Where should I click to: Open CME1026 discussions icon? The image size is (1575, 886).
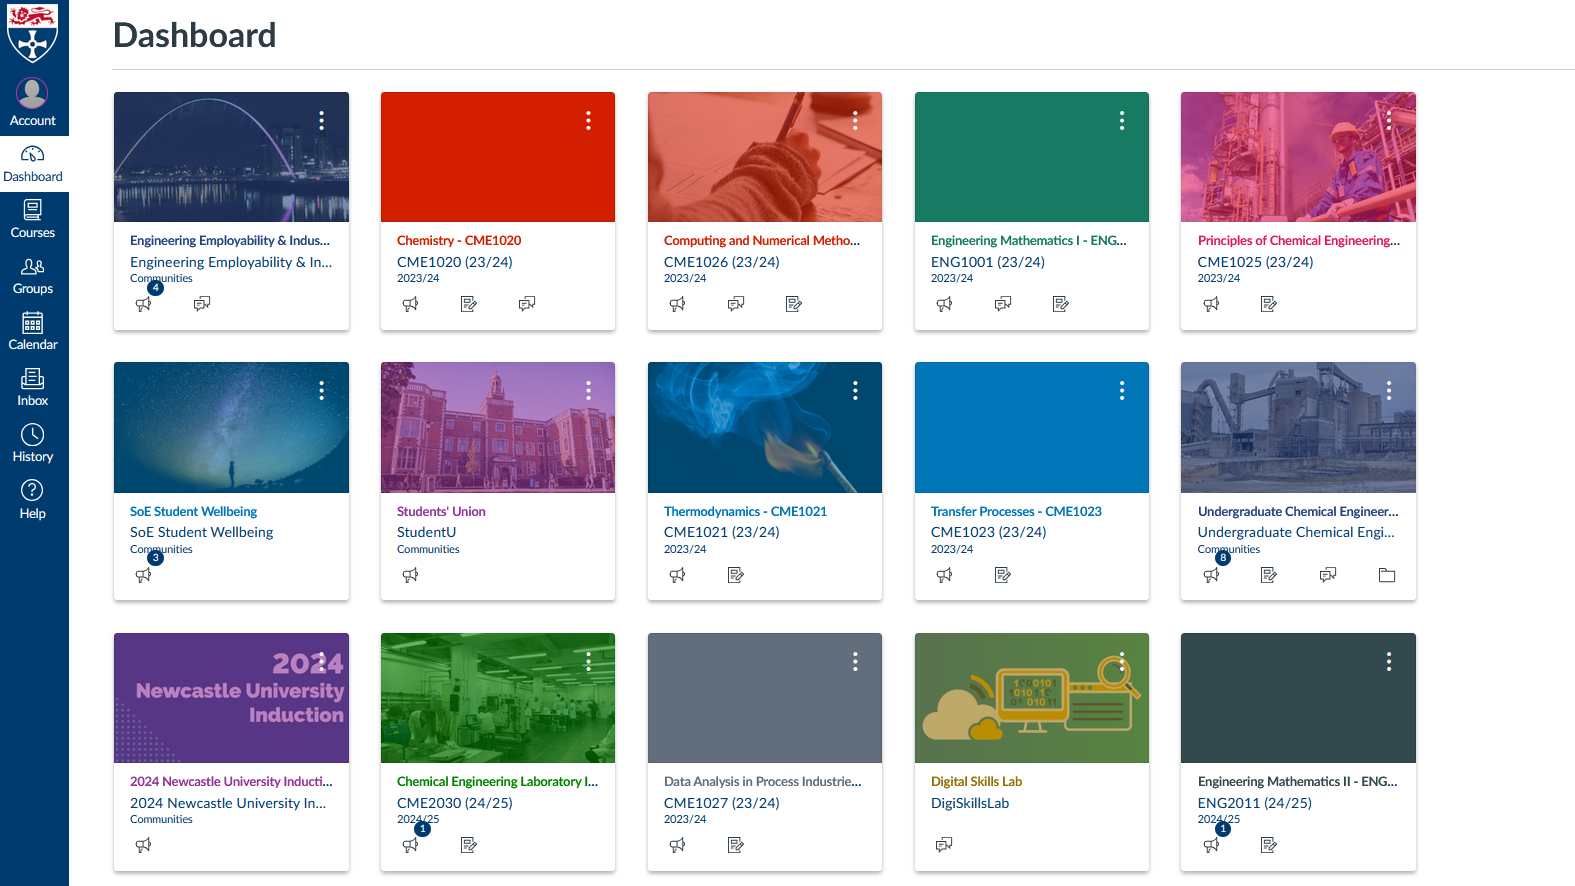(736, 304)
